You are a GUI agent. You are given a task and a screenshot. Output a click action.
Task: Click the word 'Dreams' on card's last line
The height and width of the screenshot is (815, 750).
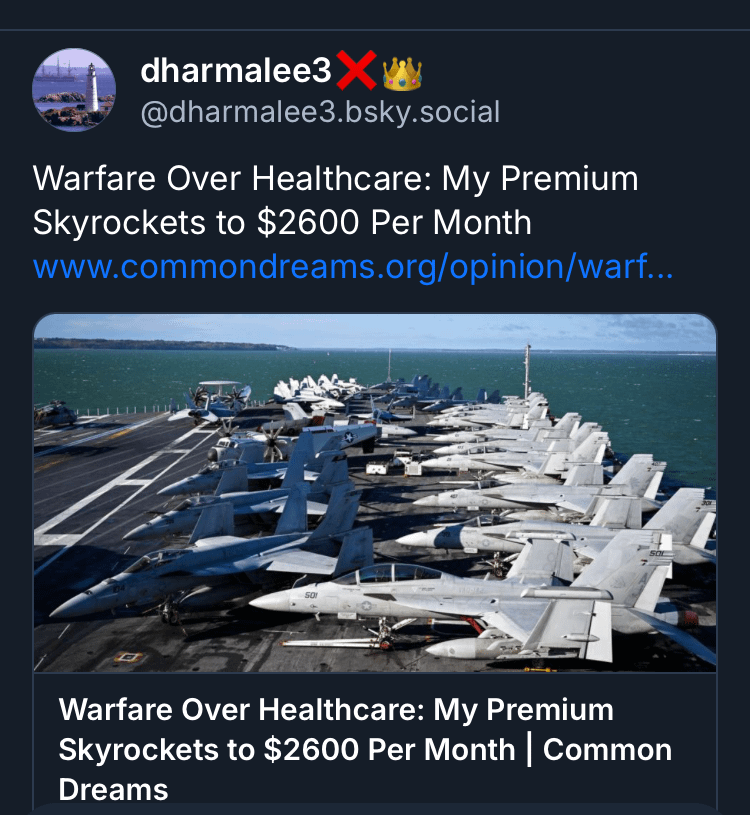pyautogui.click(x=113, y=790)
